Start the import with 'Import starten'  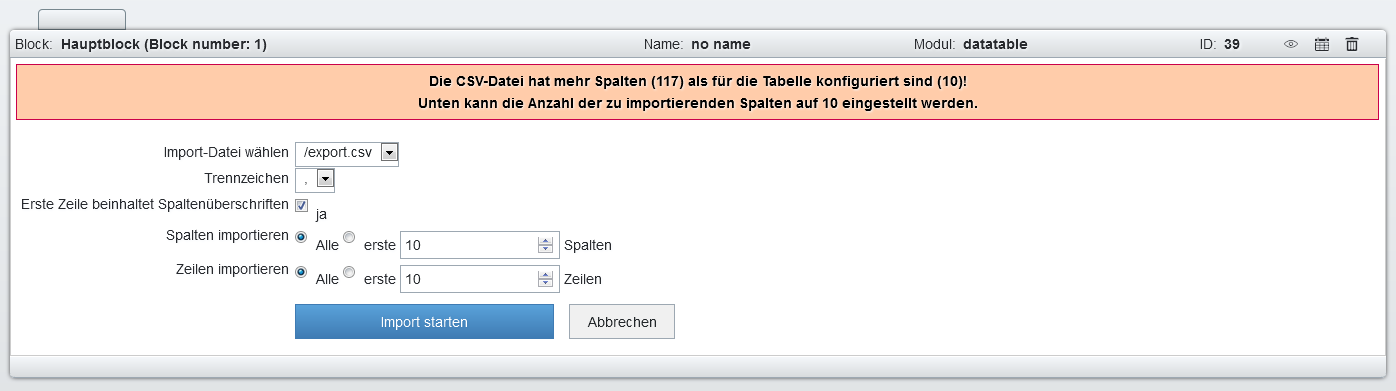(x=424, y=322)
